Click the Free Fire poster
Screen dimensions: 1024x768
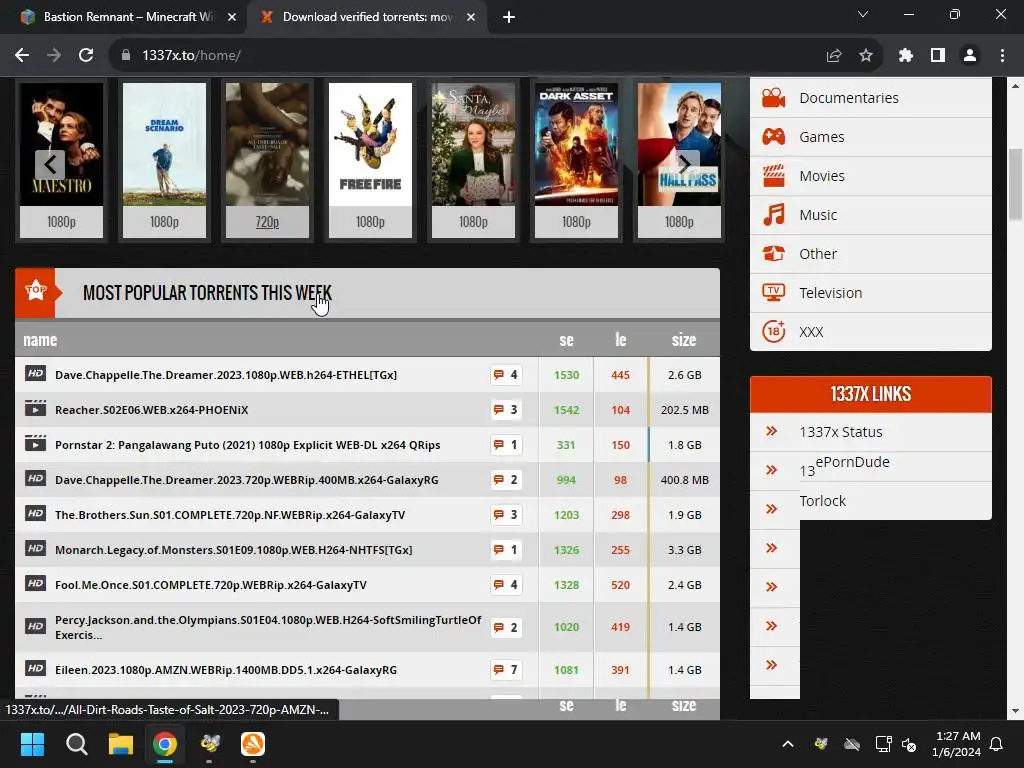click(x=370, y=144)
